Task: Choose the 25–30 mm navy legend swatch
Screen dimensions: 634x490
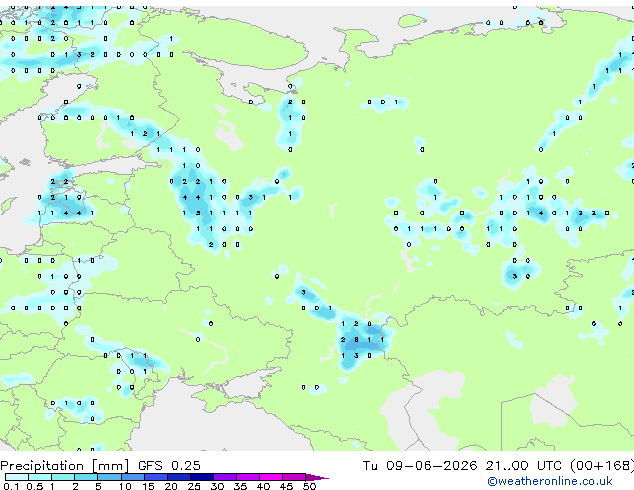Action: 202,477
